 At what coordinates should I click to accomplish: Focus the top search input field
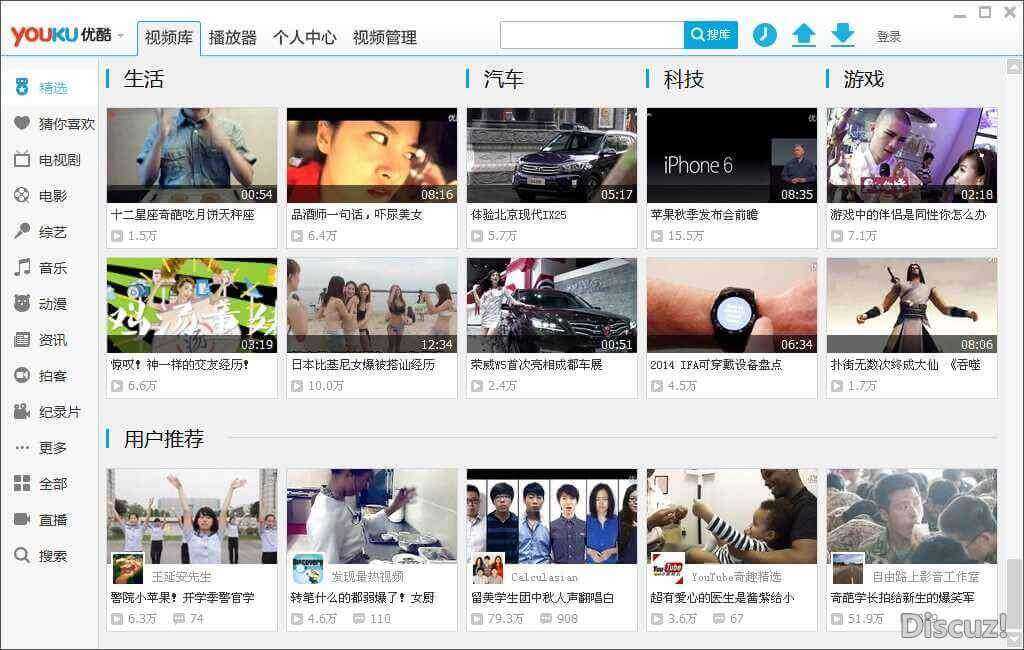592,35
